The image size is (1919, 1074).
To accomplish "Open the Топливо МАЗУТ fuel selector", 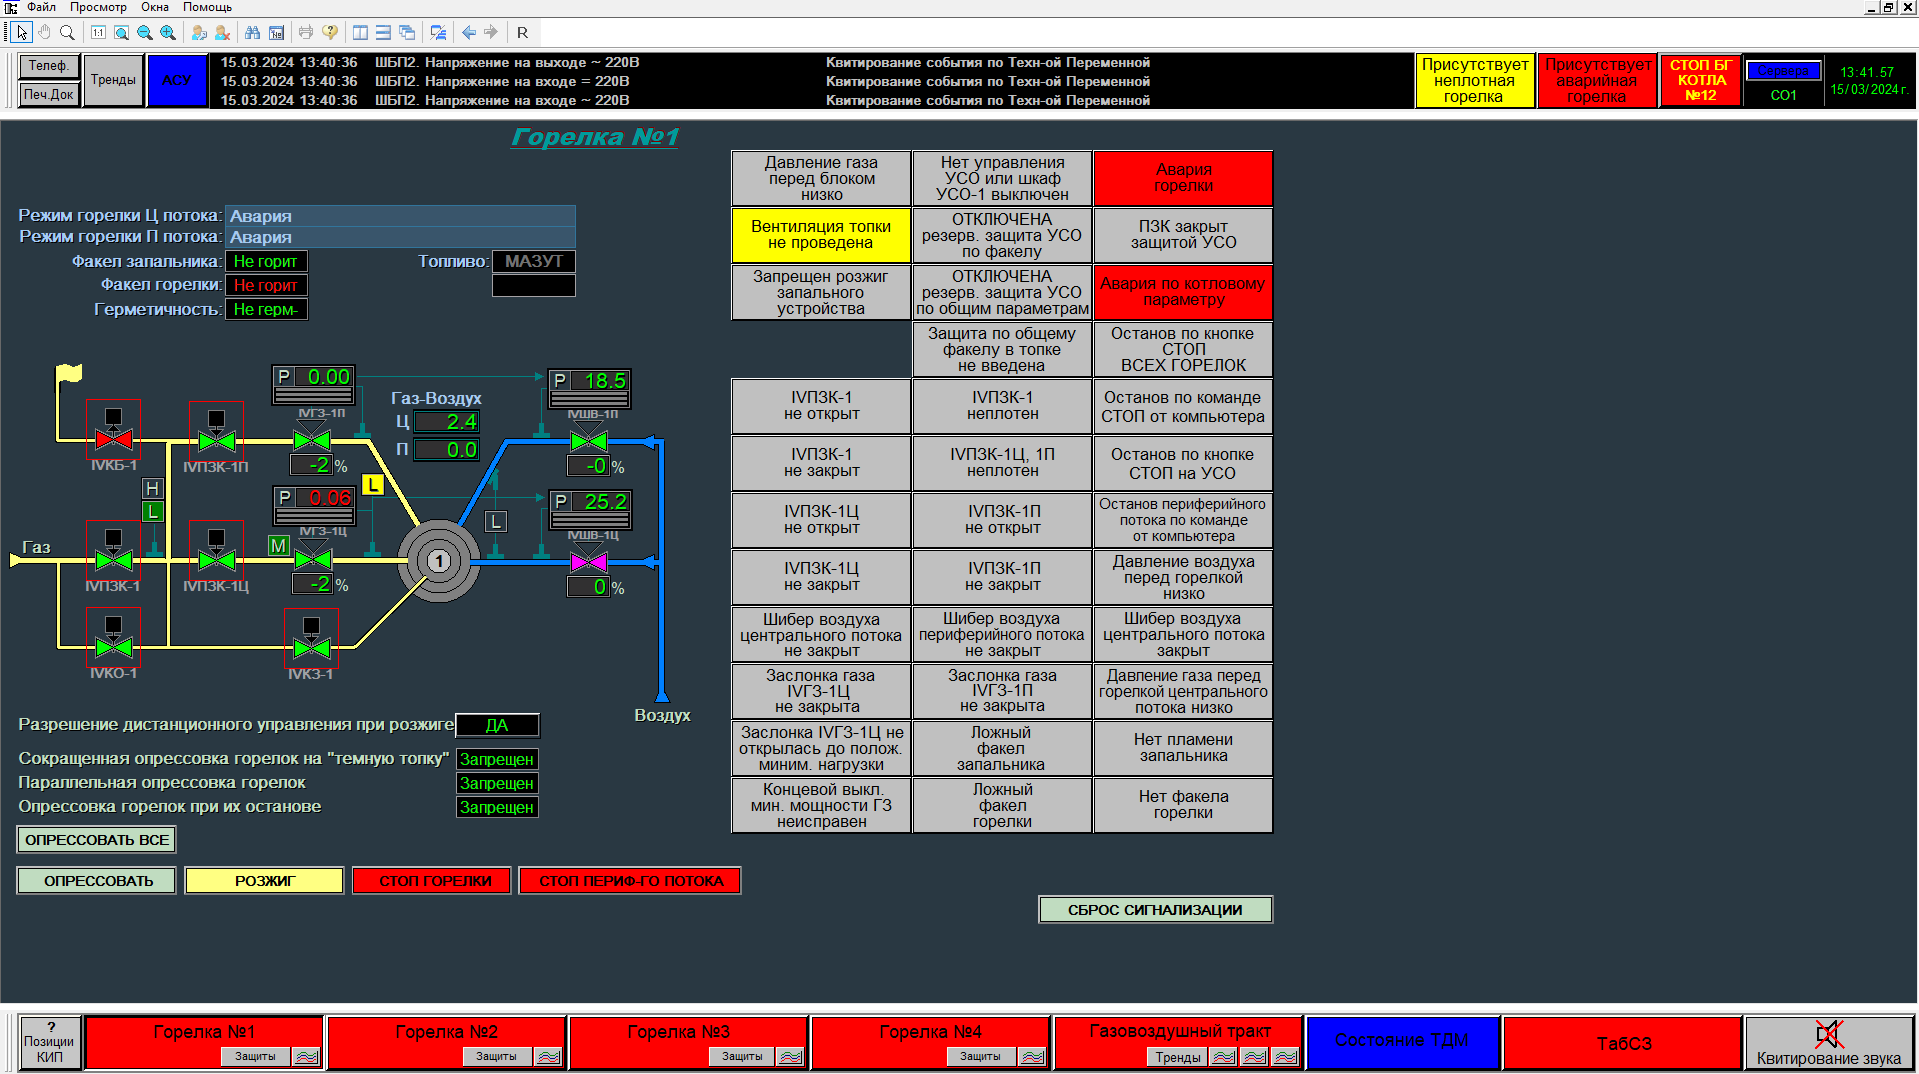I will click(x=534, y=261).
